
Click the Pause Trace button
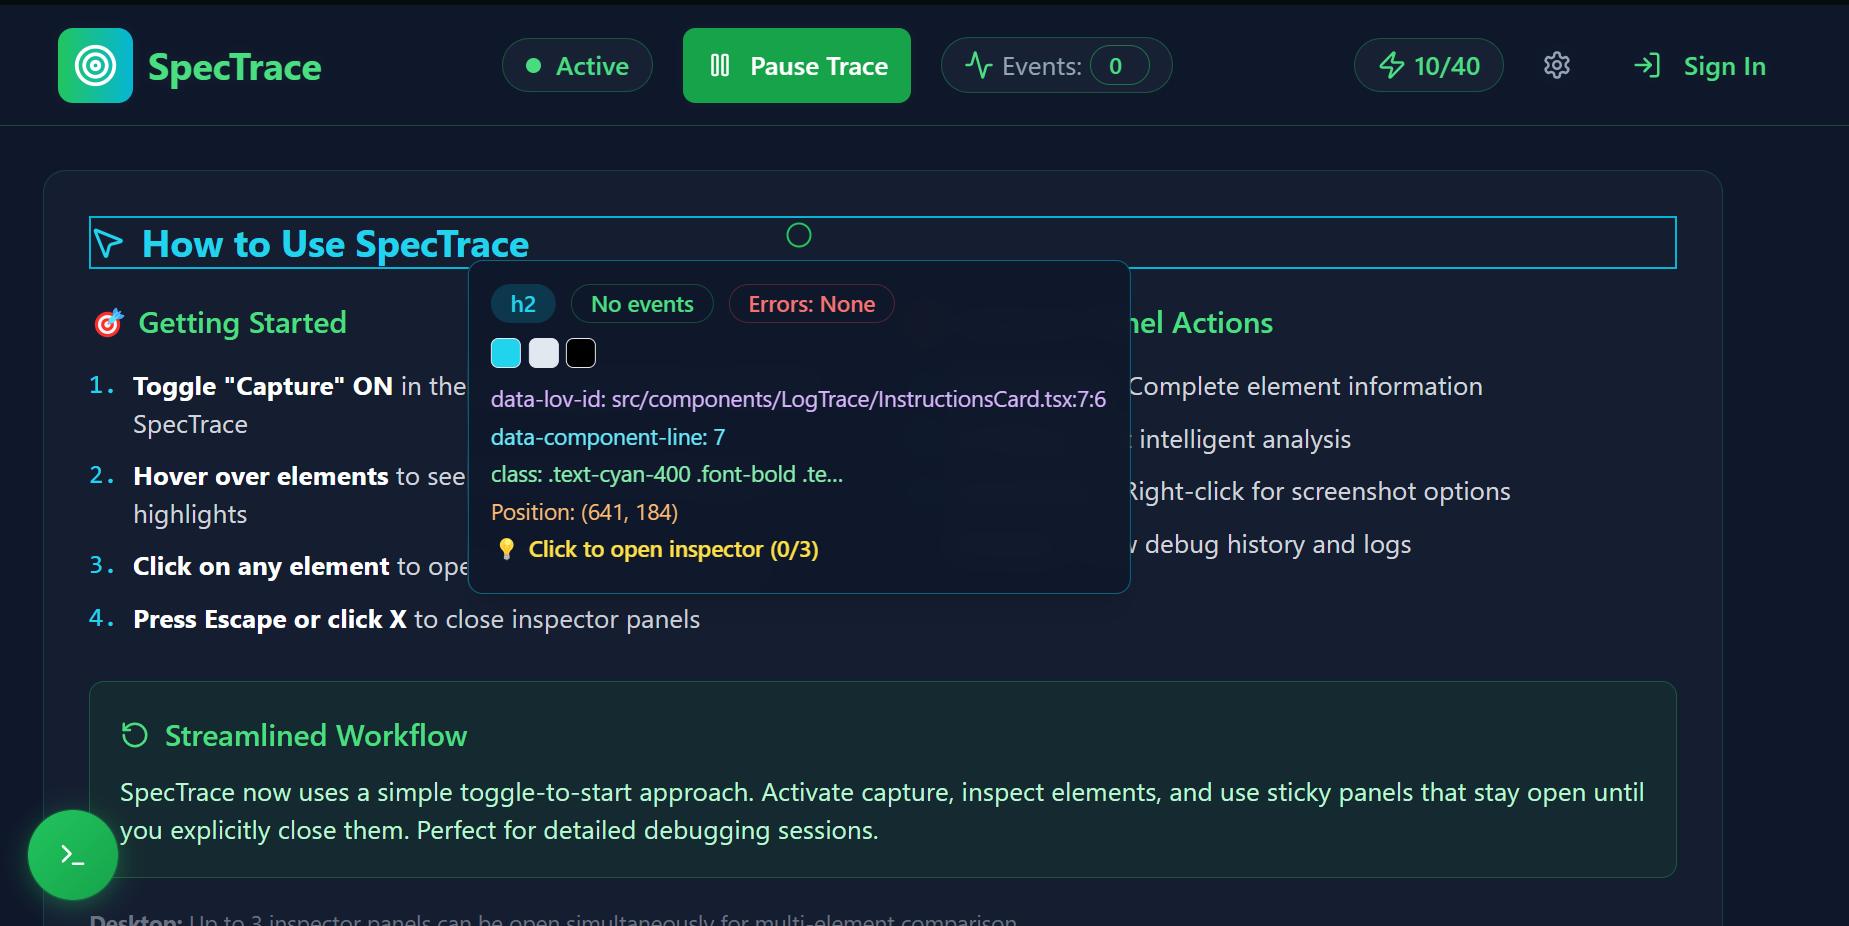tap(797, 66)
